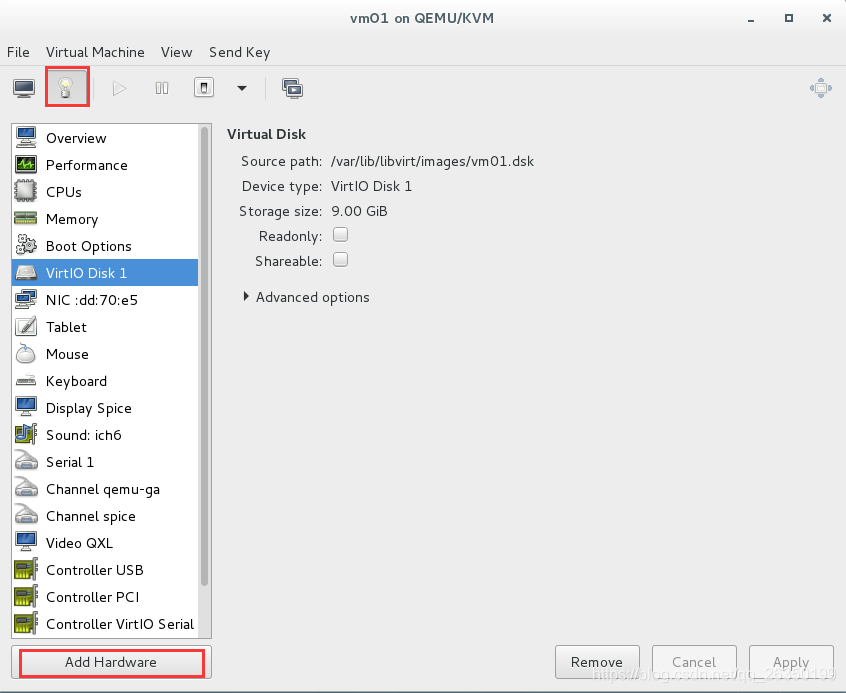Maximize the vm01 window
Viewport: 846px width, 693px height.
(x=789, y=18)
